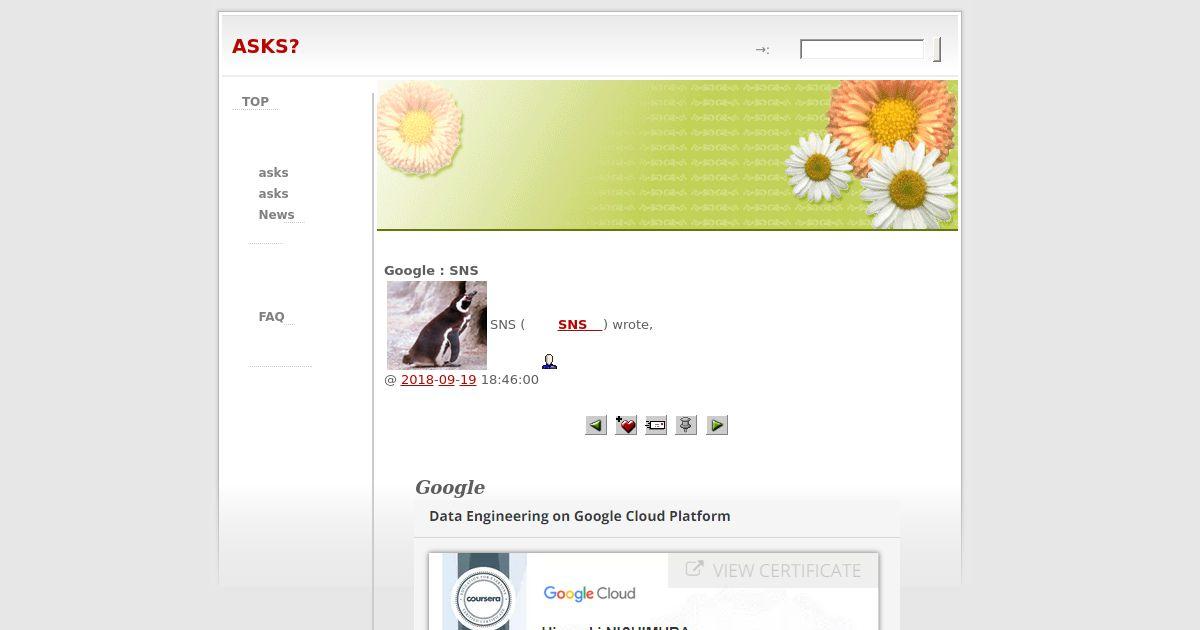Open the ASKS? site title
Screen dimensions: 1200x630
click(265, 46)
